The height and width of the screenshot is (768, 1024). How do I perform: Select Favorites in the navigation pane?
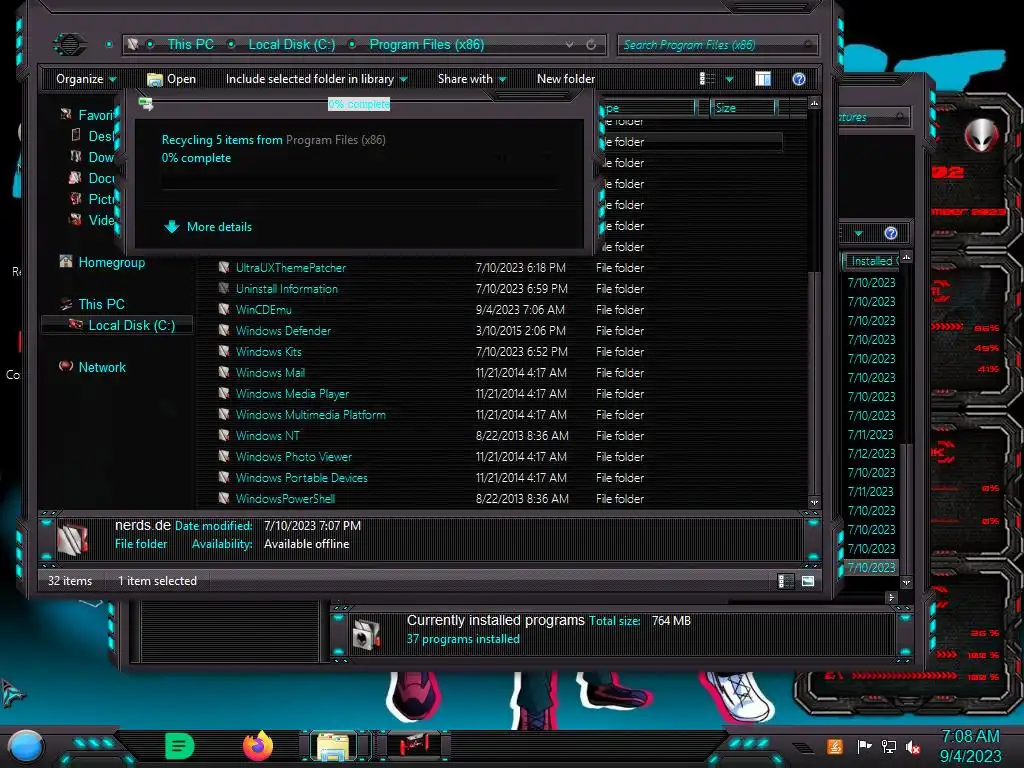pos(95,115)
